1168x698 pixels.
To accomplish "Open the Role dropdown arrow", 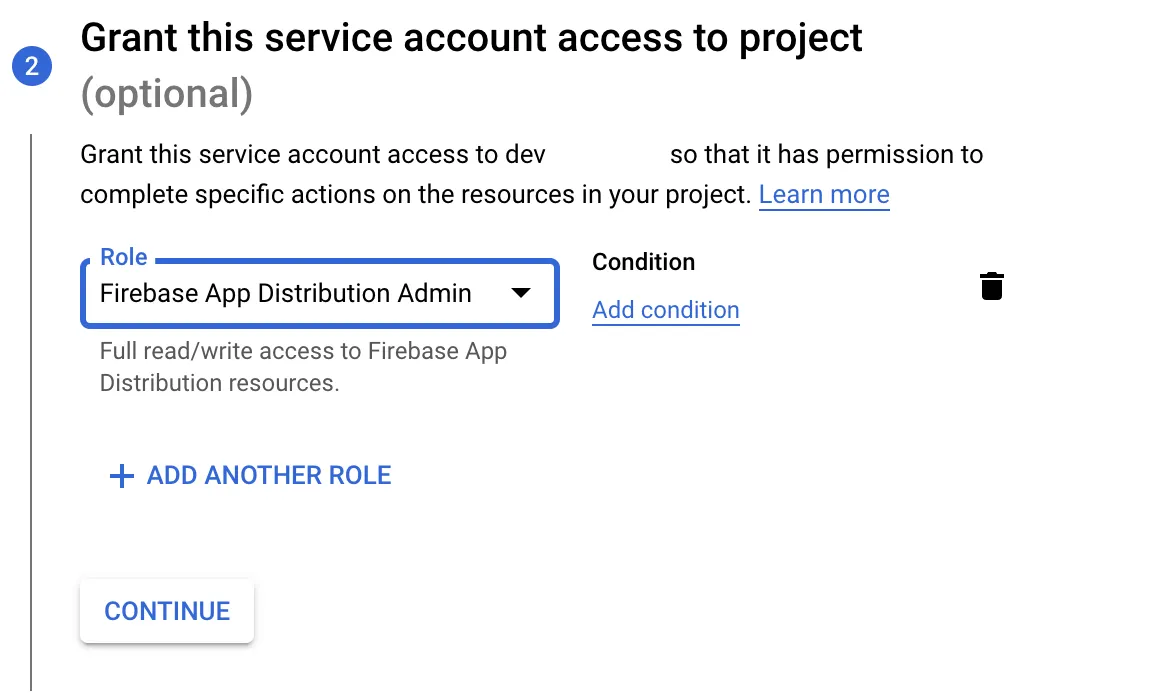I will click(x=521, y=293).
